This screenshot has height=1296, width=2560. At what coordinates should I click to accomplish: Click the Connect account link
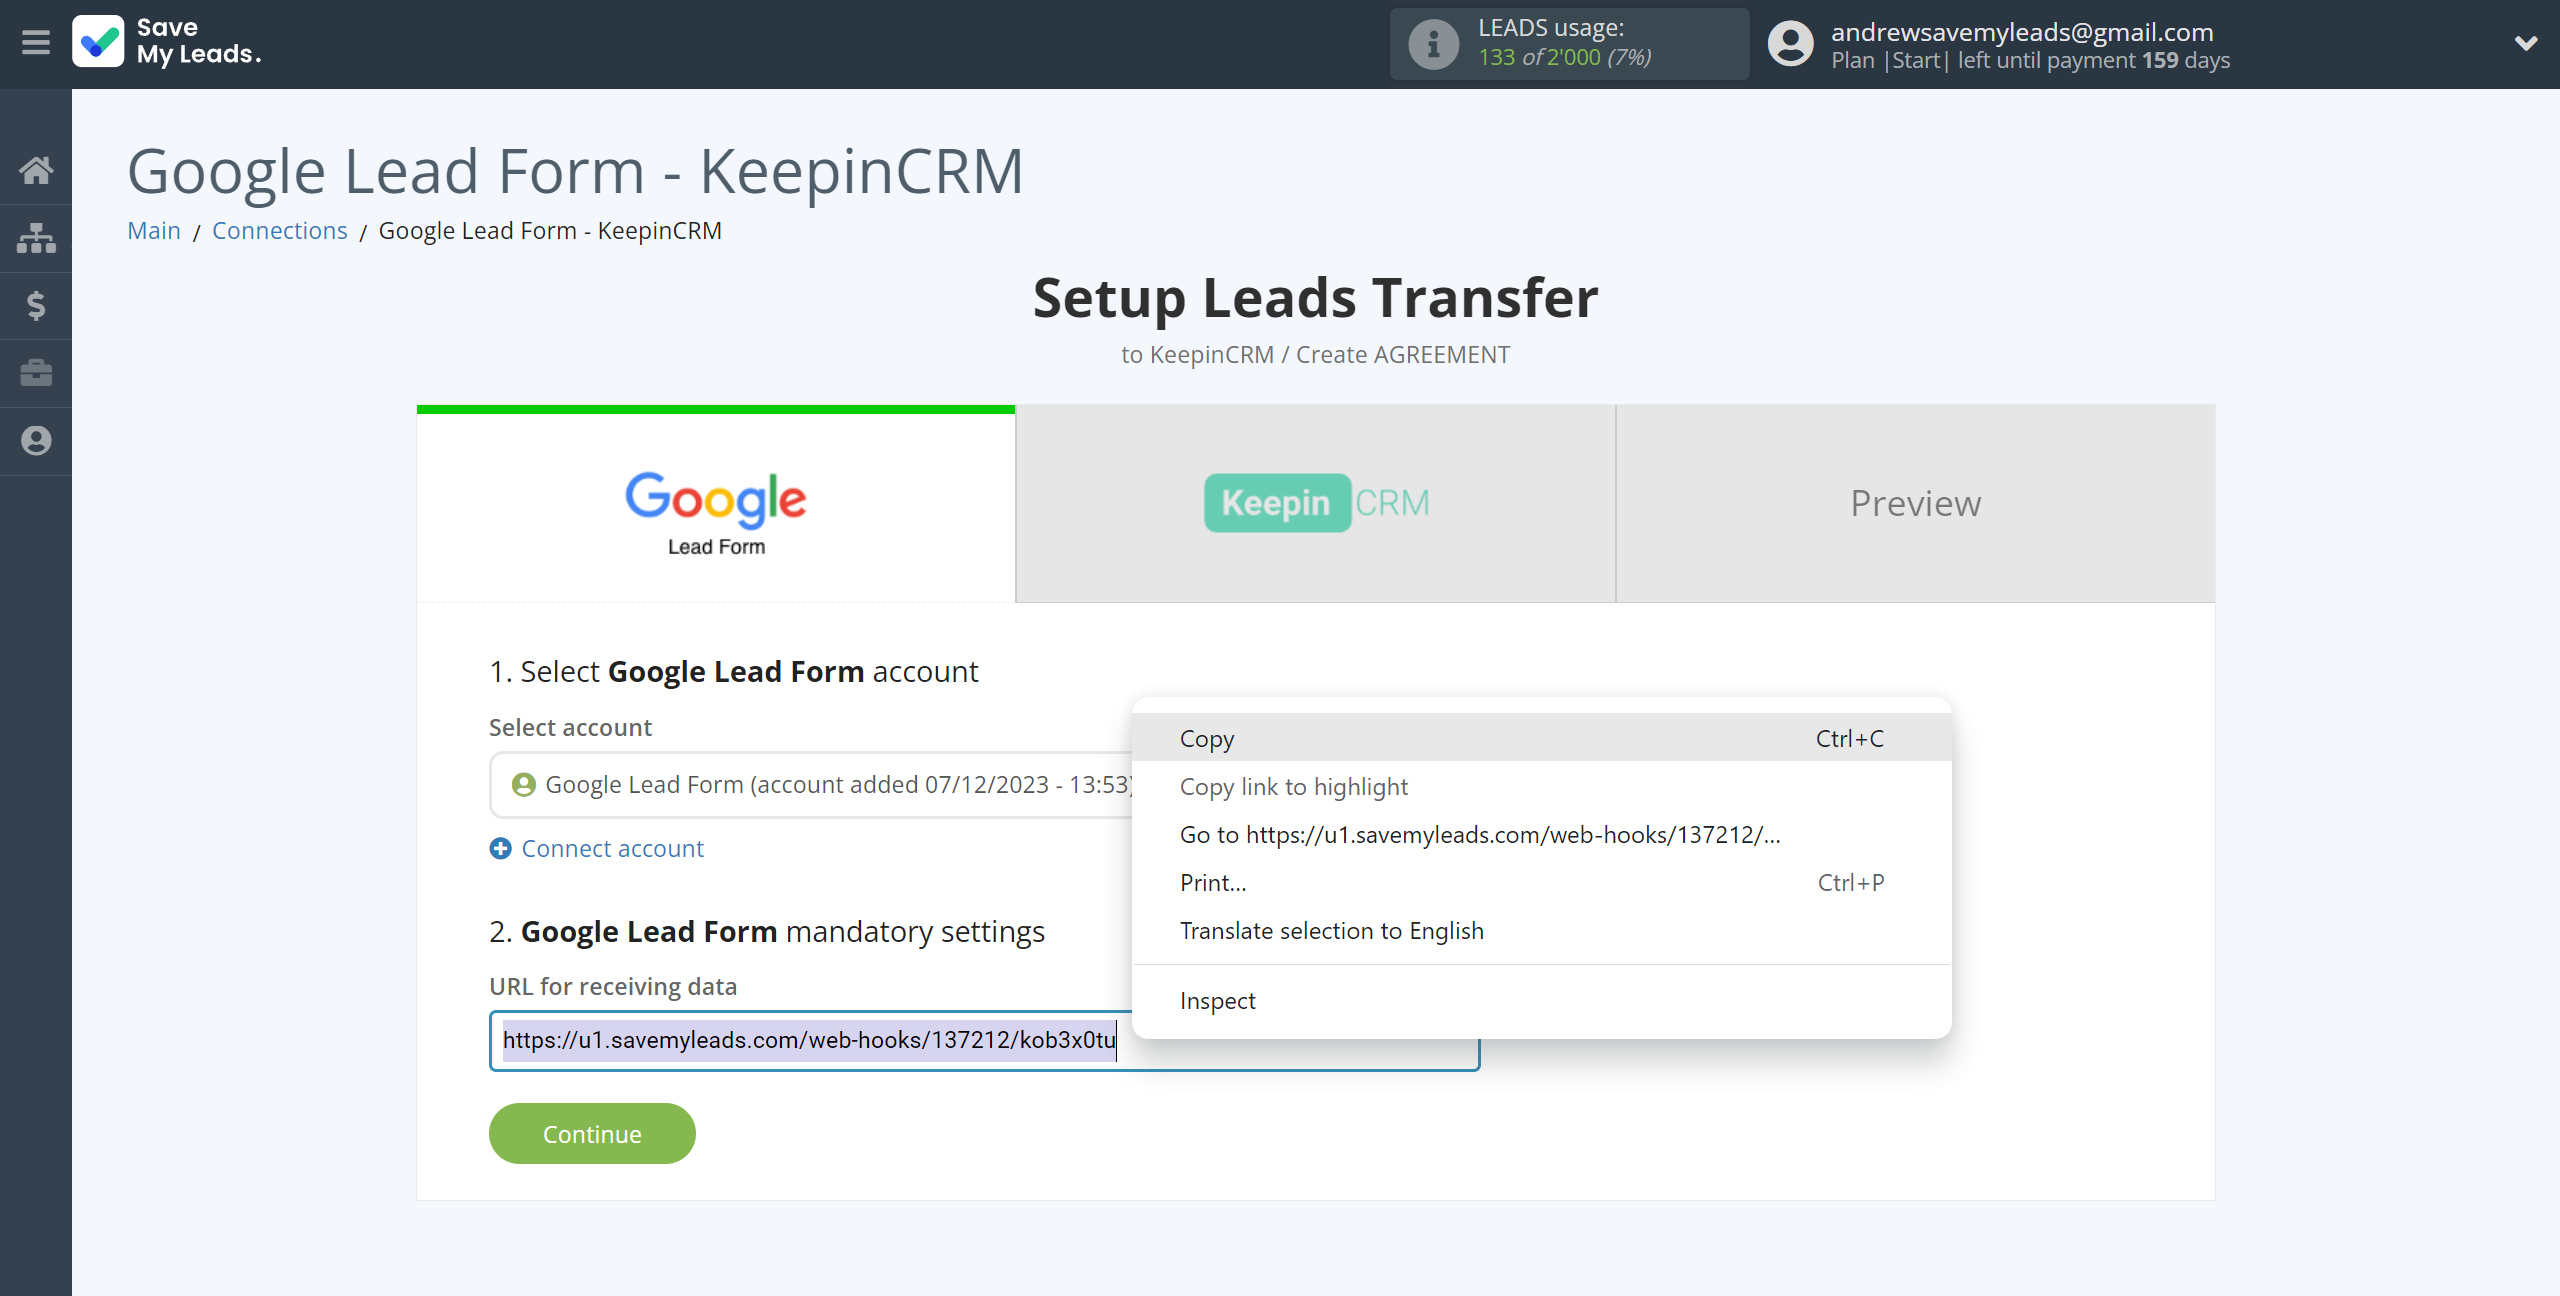click(612, 848)
